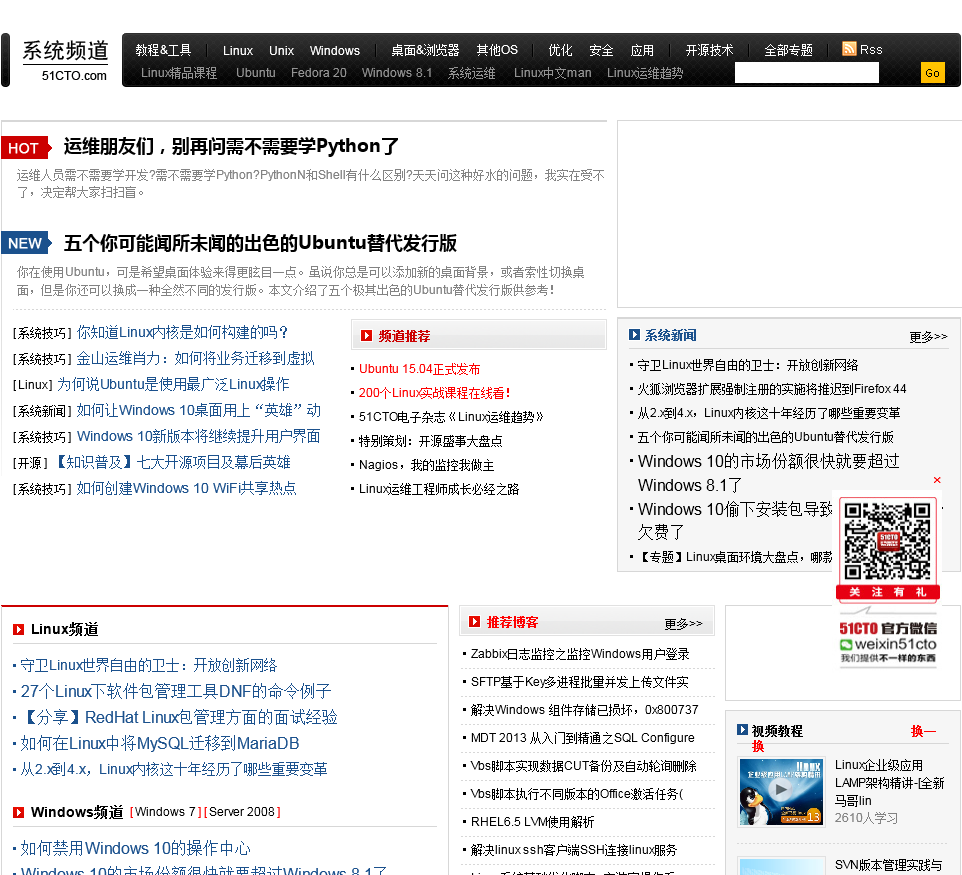Open 如何禁用Windows 10的操作中心 article

[136, 849]
